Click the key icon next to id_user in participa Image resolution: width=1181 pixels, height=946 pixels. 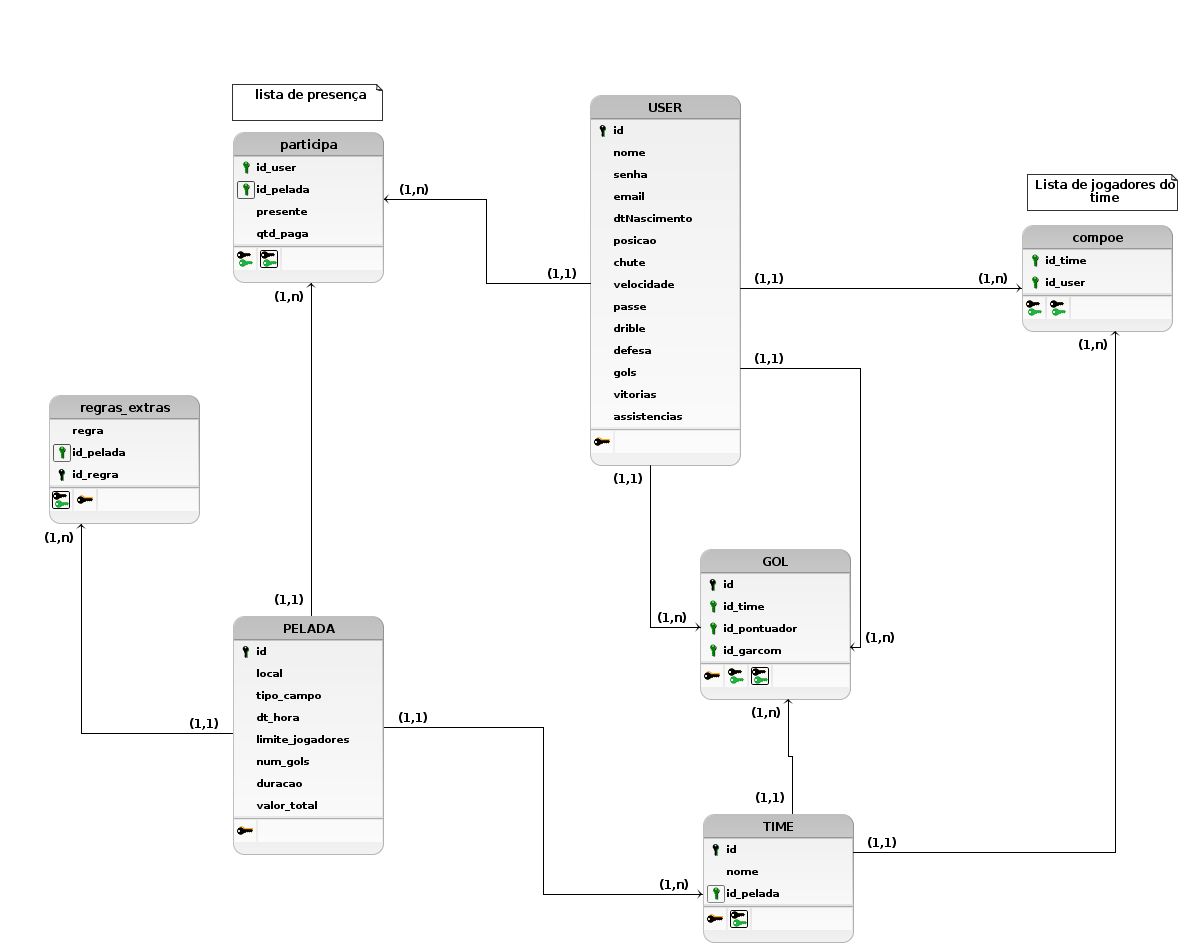point(246,168)
